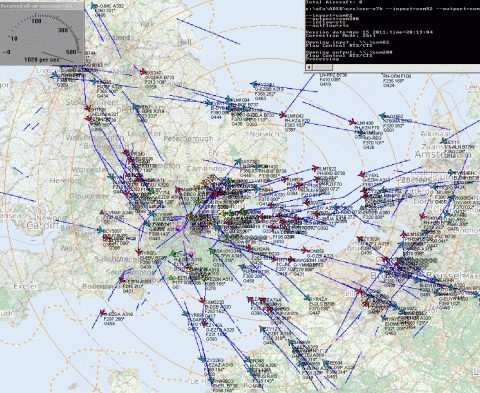Select the red KLM1498 aircraft over the North Sea
This screenshot has height=393, width=480.
coord(352,122)
